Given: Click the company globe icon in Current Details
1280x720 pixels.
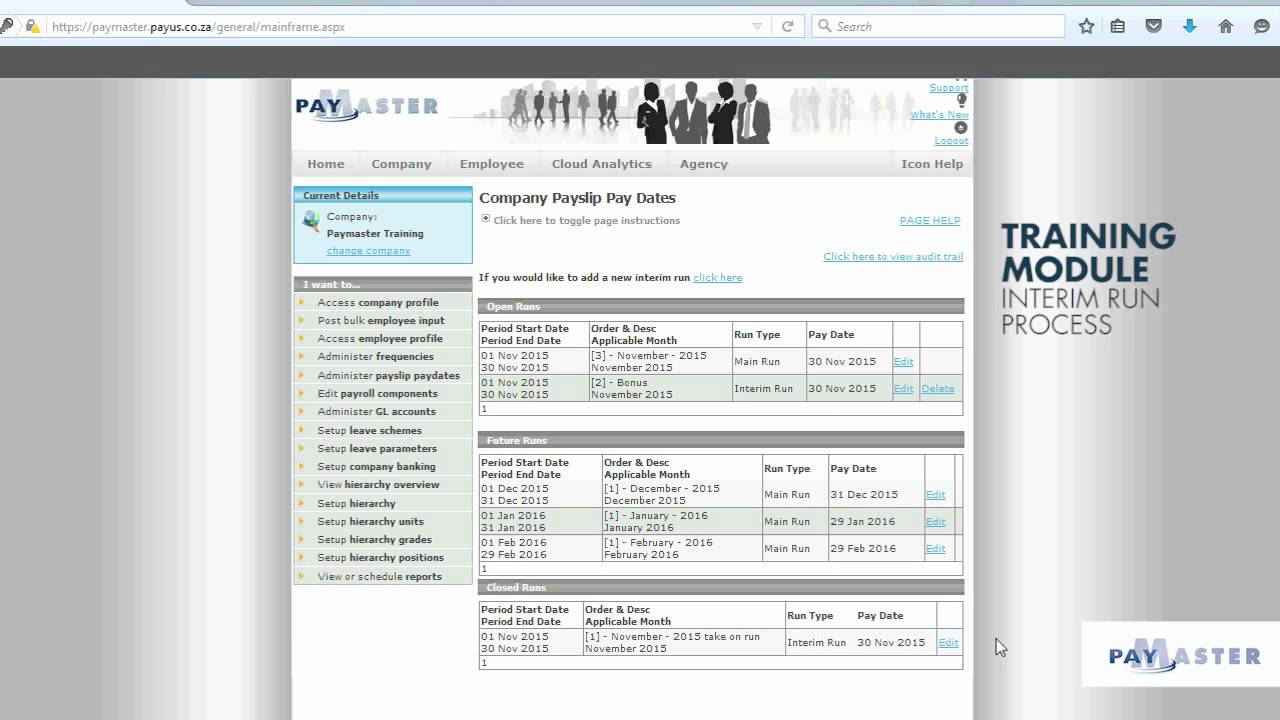Looking at the screenshot, I should 312,221.
